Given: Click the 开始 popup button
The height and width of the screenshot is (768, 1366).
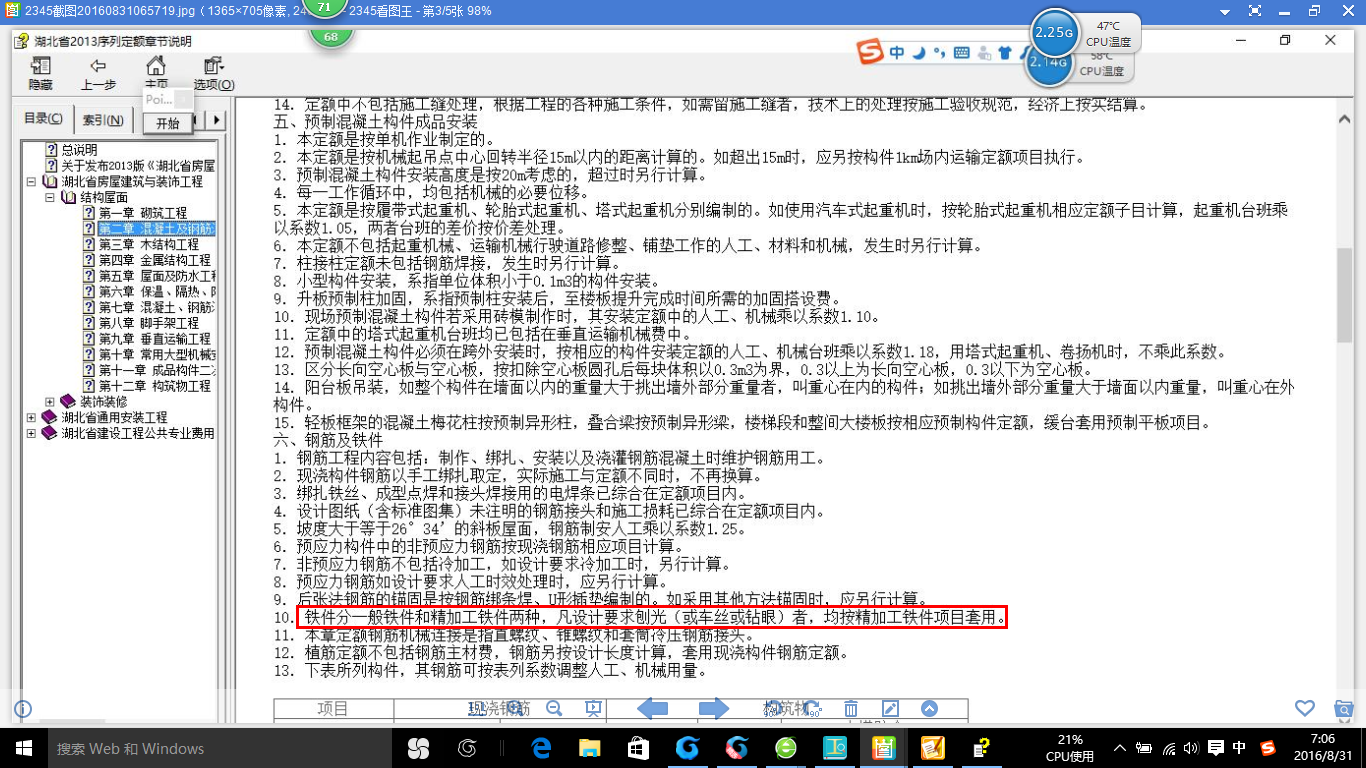Looking at the screenshot, I should click(167, 124).
